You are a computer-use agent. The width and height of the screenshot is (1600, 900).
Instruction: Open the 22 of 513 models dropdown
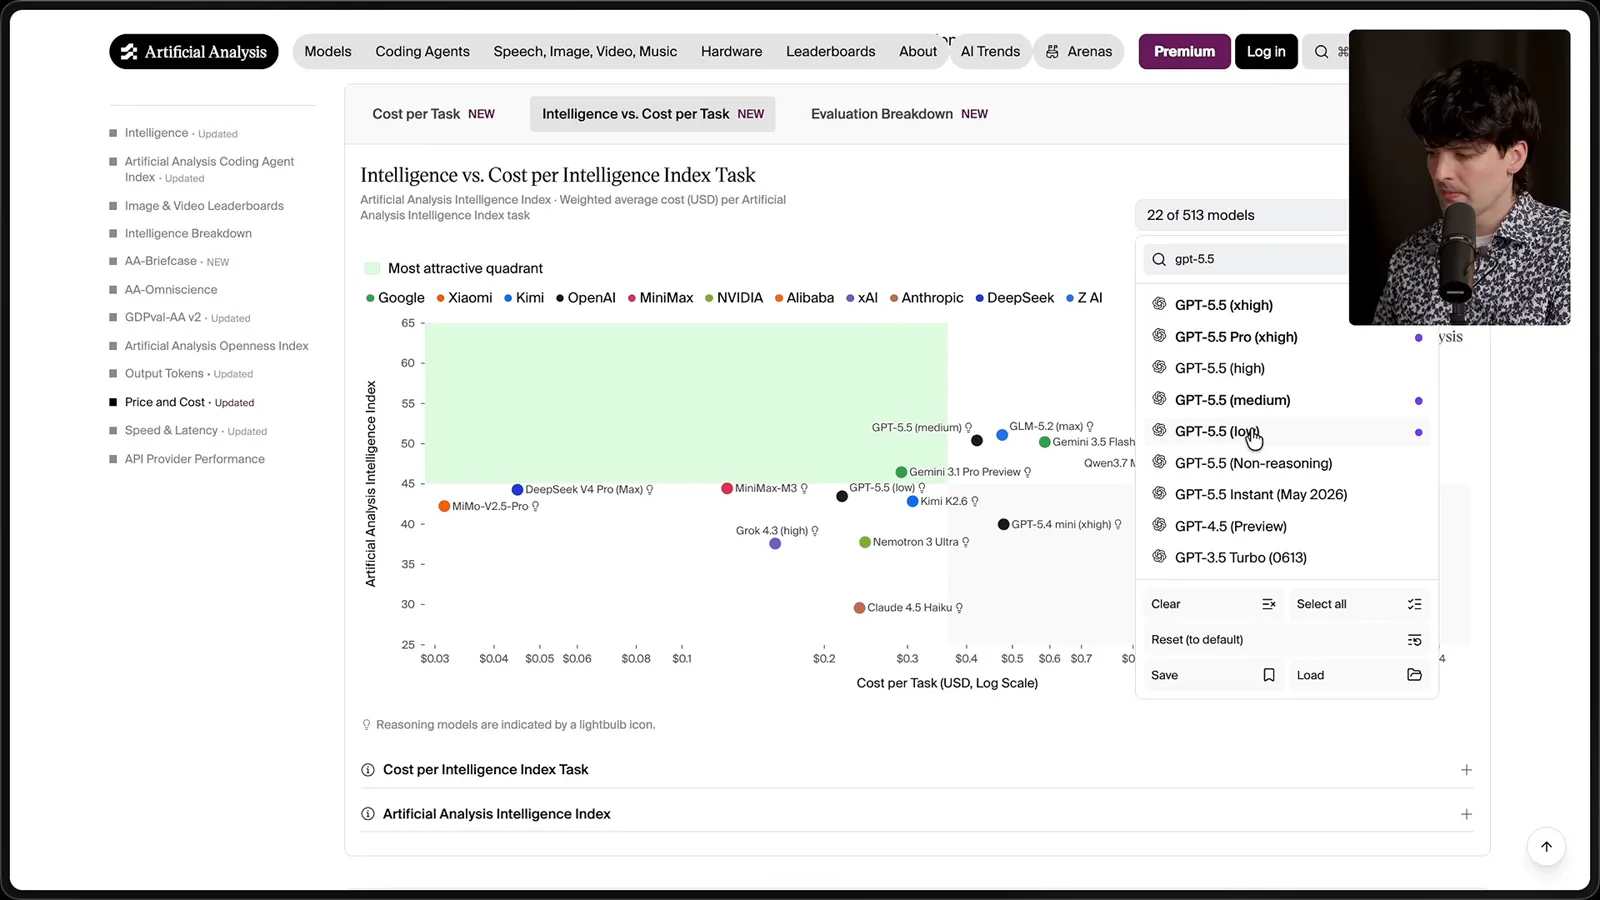point(1242,215)
